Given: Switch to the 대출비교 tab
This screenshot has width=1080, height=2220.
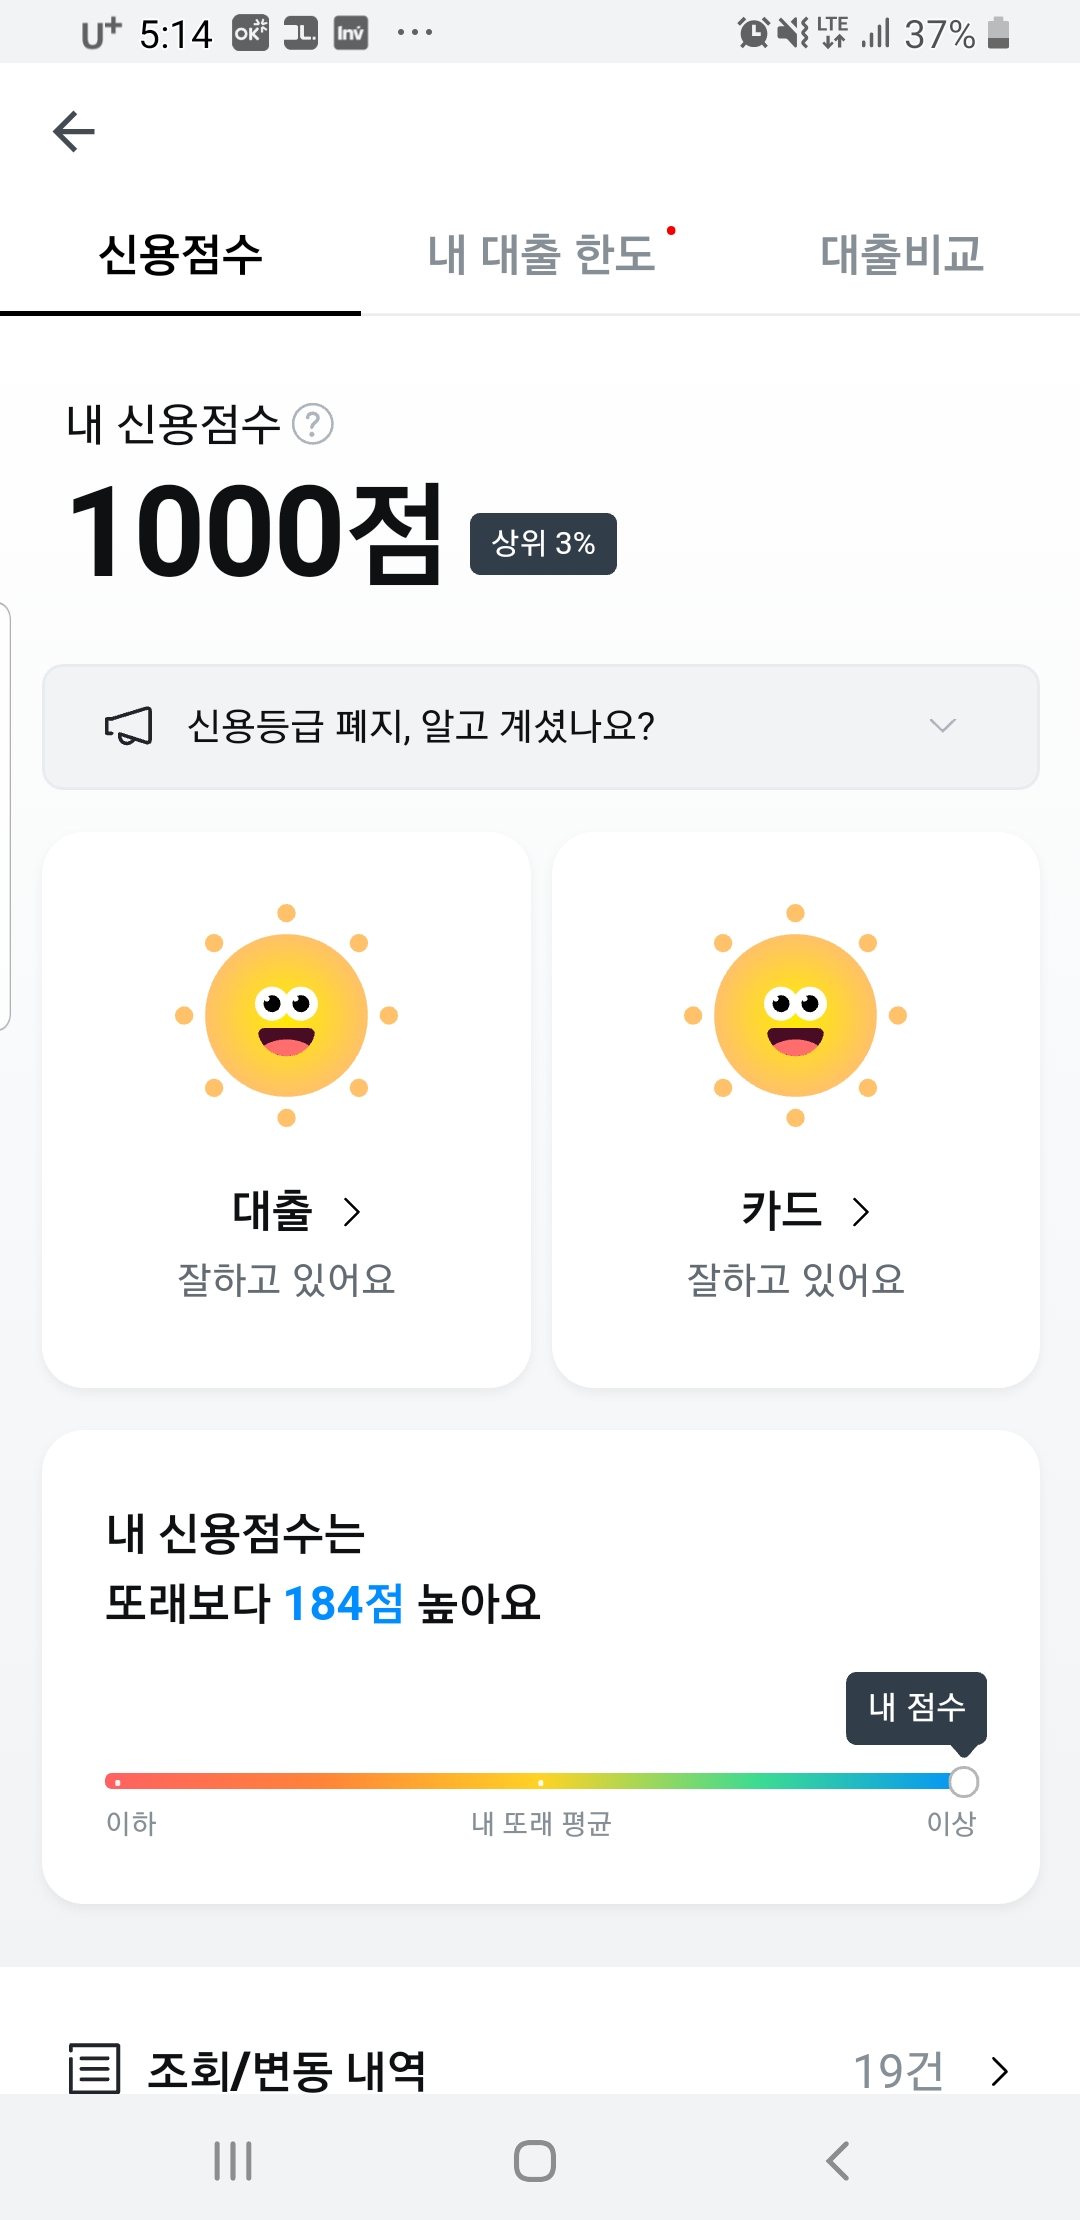Looking at the screenshot, I should 902,254.
